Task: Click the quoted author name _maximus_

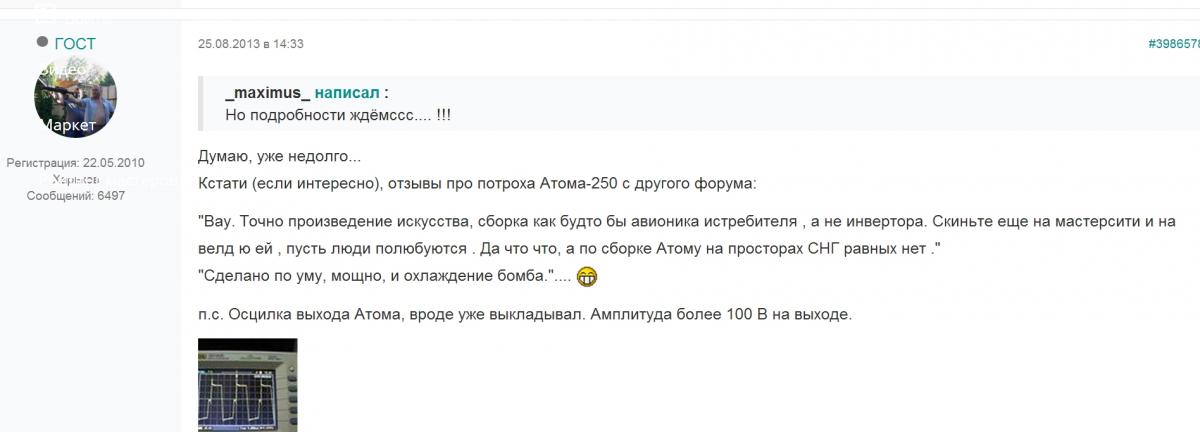Action: tap(267, 93)
